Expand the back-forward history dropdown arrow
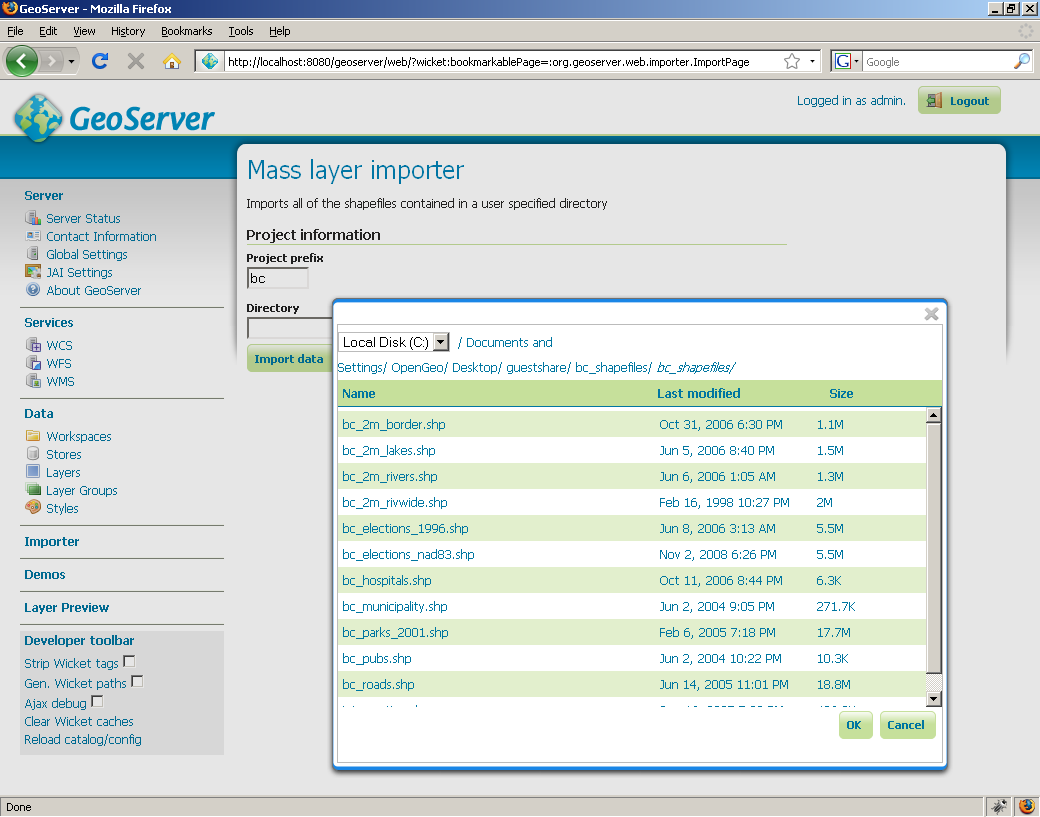Image resolution: width=1040 pixels, height=817 pixels. [71, 62]
